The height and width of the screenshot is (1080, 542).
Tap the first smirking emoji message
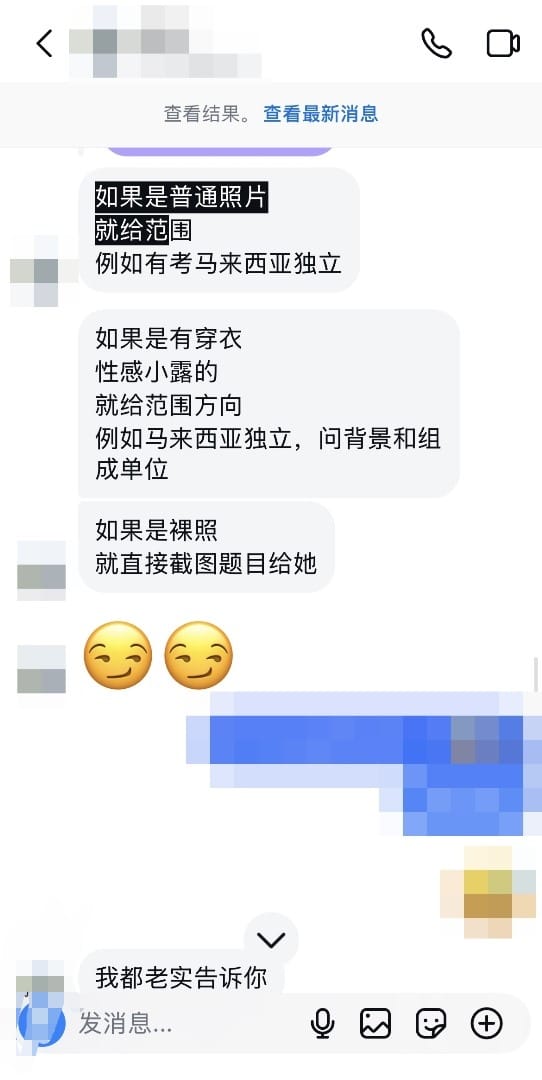[117, 655]
